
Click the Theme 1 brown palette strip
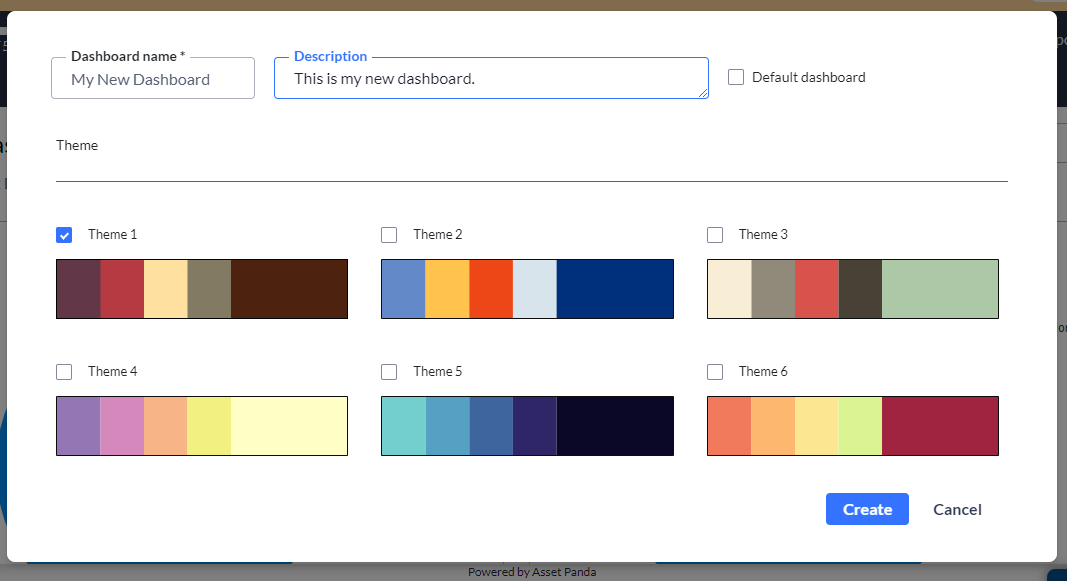[289, 289]
